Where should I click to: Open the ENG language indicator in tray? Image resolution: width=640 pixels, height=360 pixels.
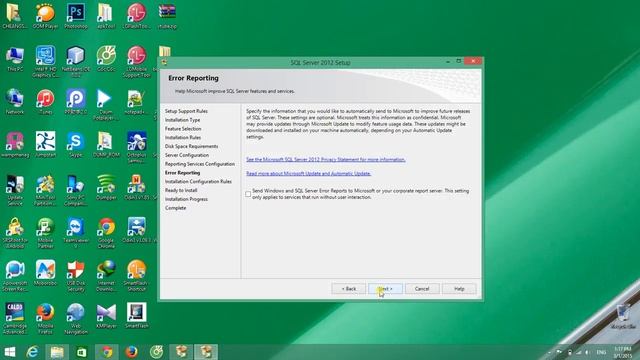pyautogui.click(x=601, y=352)
